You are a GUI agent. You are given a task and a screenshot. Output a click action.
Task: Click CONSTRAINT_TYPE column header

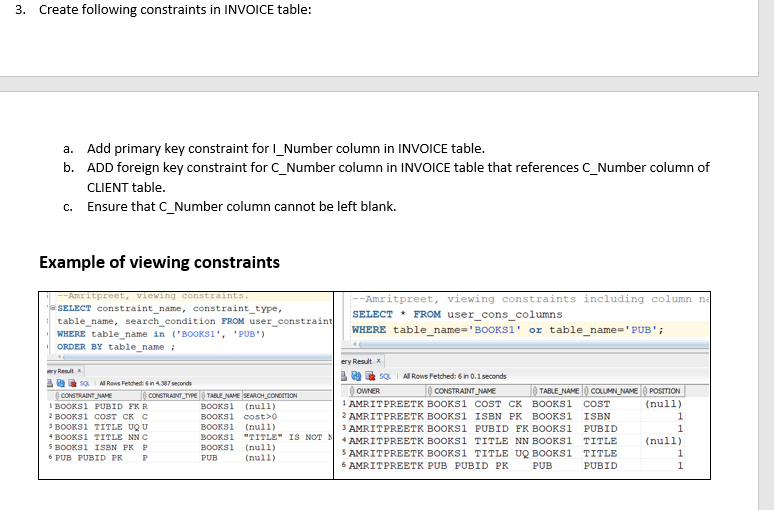click(171, 395)
